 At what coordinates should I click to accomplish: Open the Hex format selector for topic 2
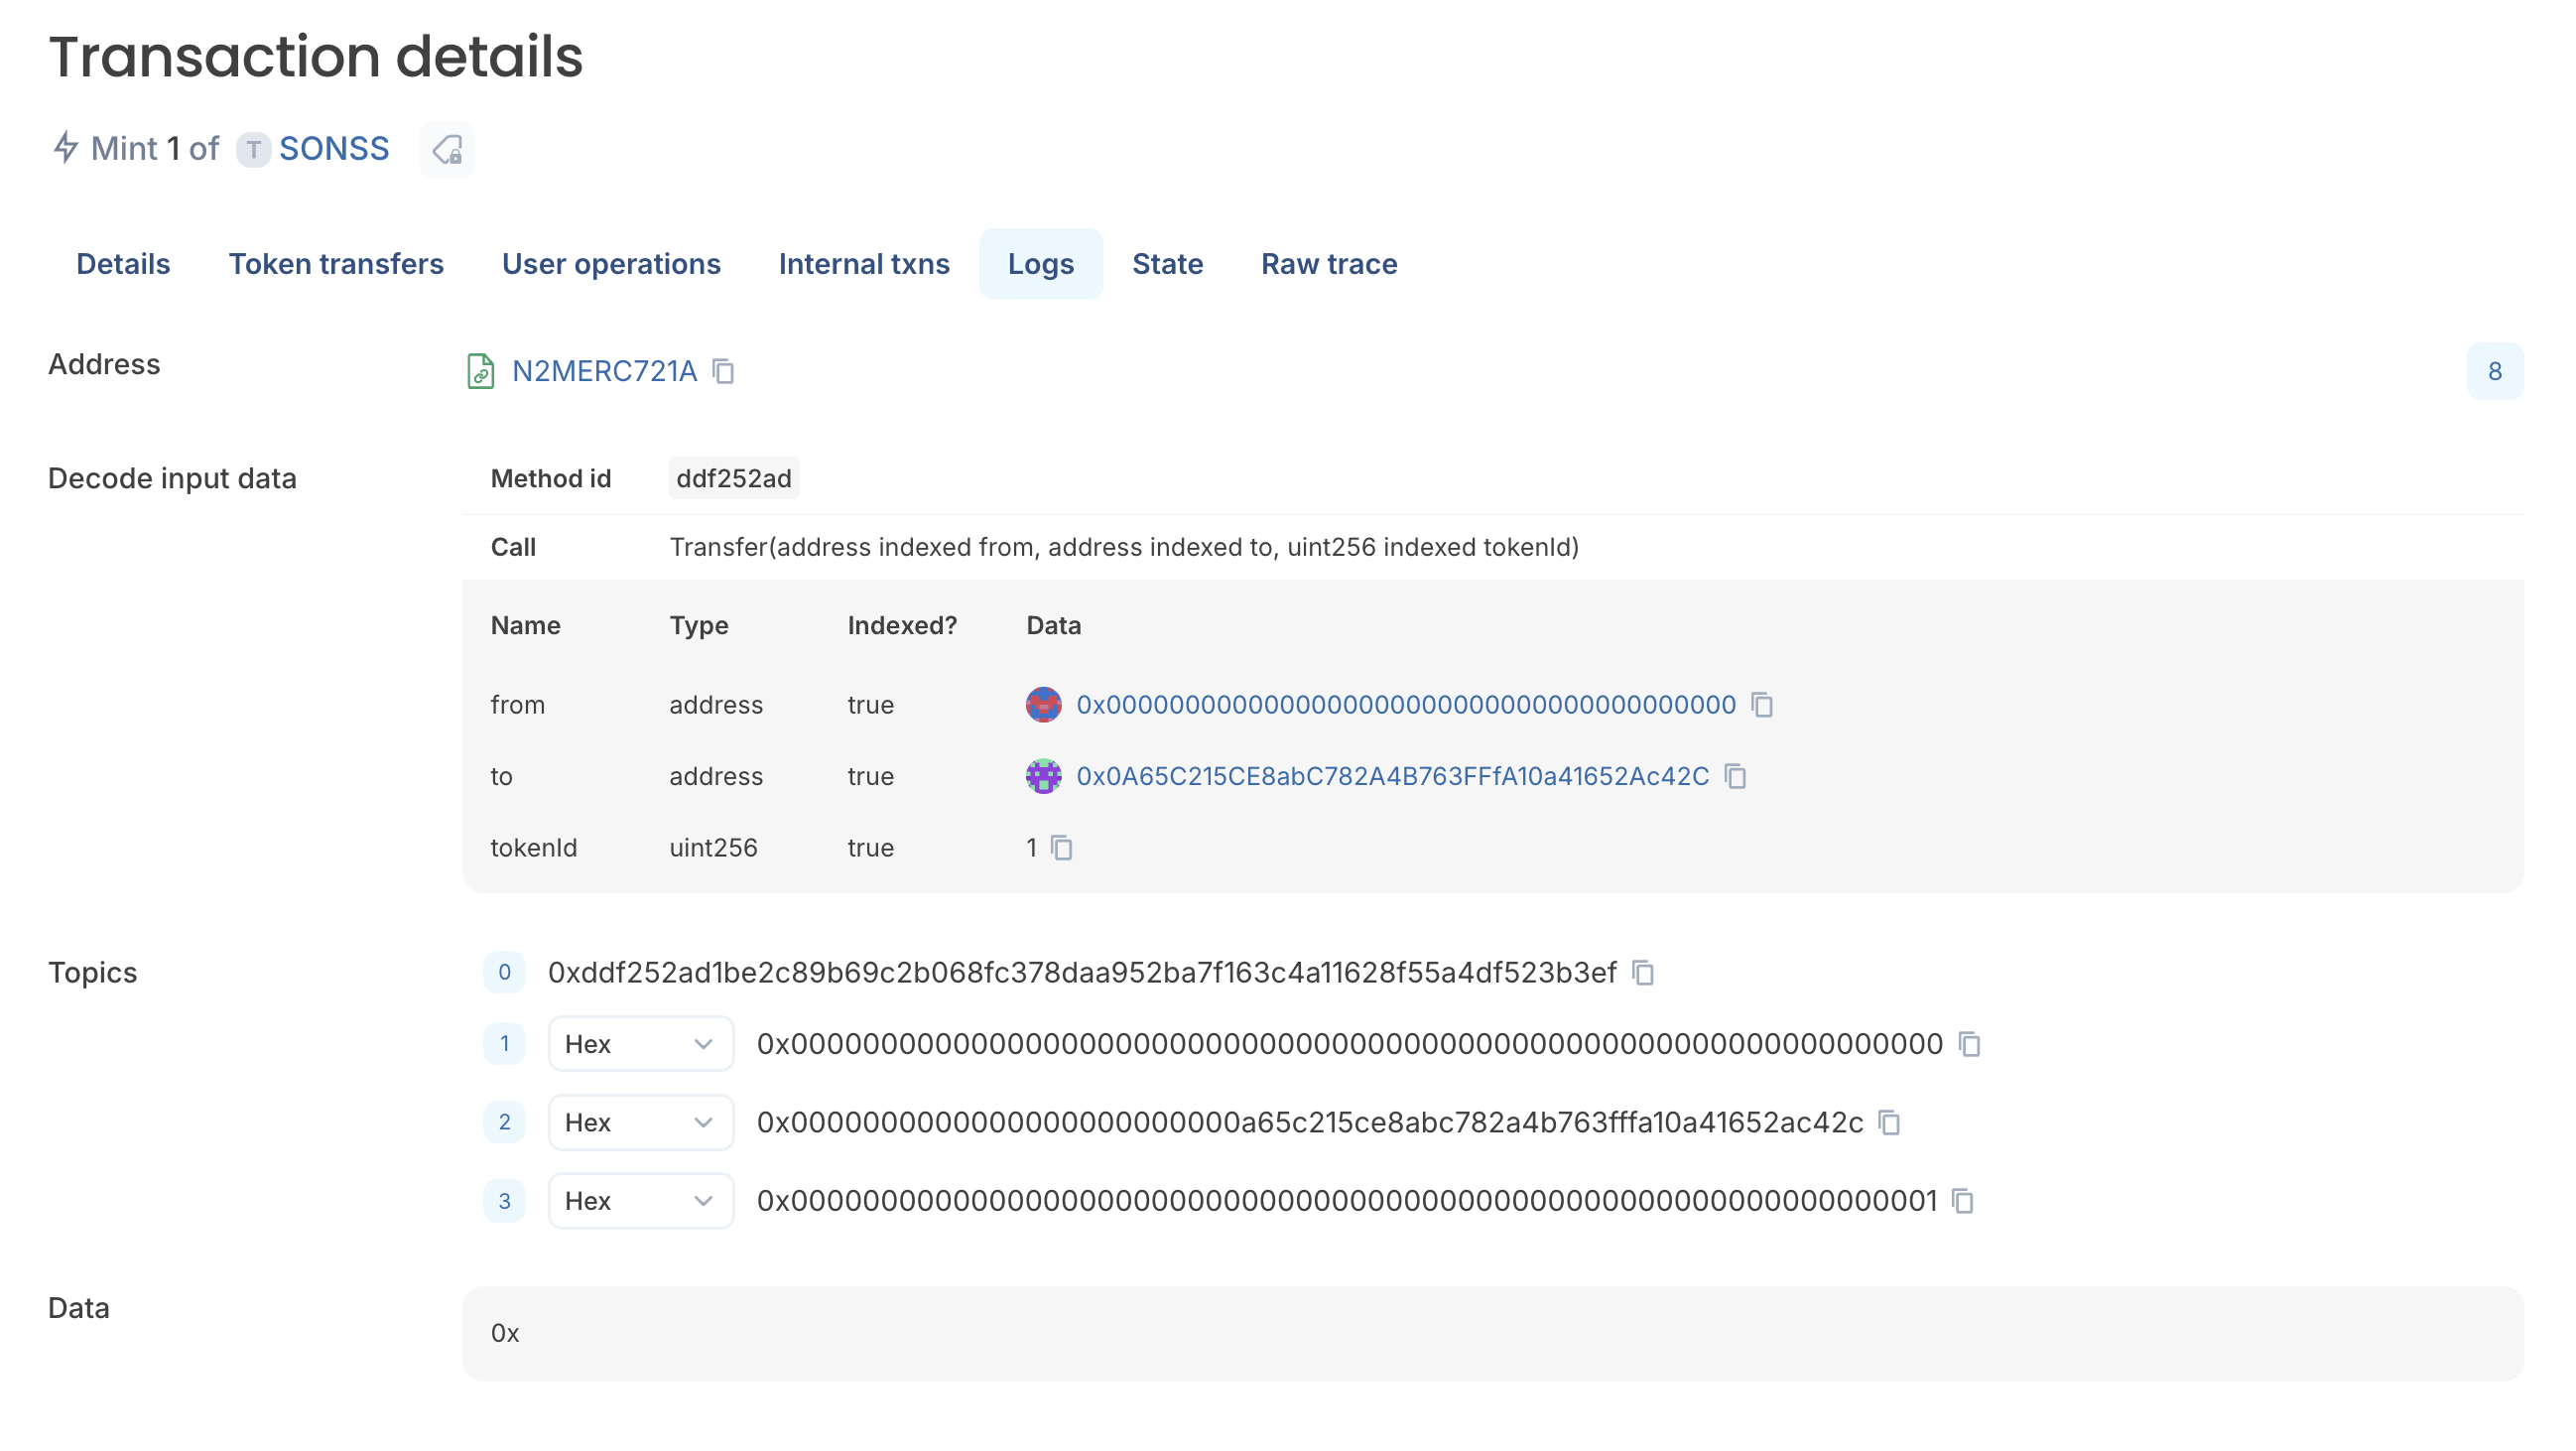[x=640, y=1122]
